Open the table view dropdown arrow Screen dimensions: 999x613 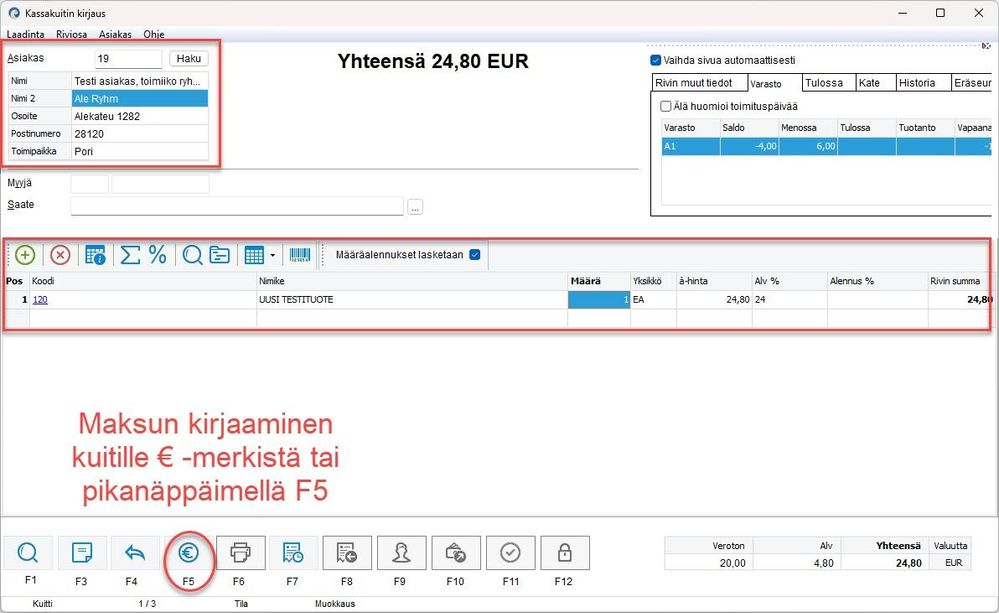tap(271, 256)
